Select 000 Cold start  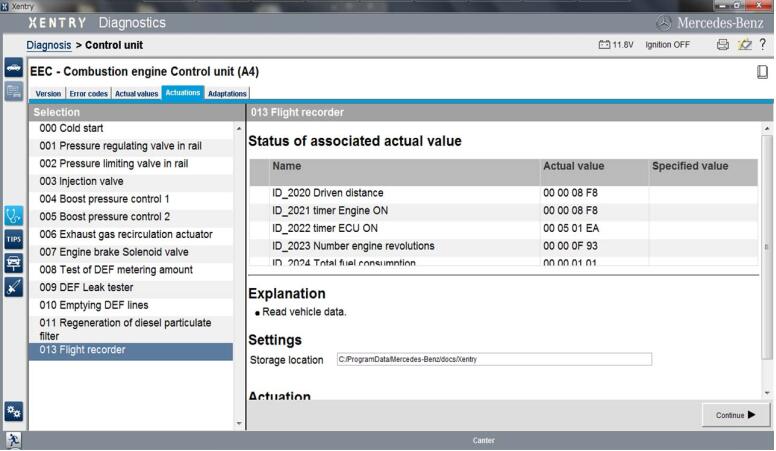[131, 128]
